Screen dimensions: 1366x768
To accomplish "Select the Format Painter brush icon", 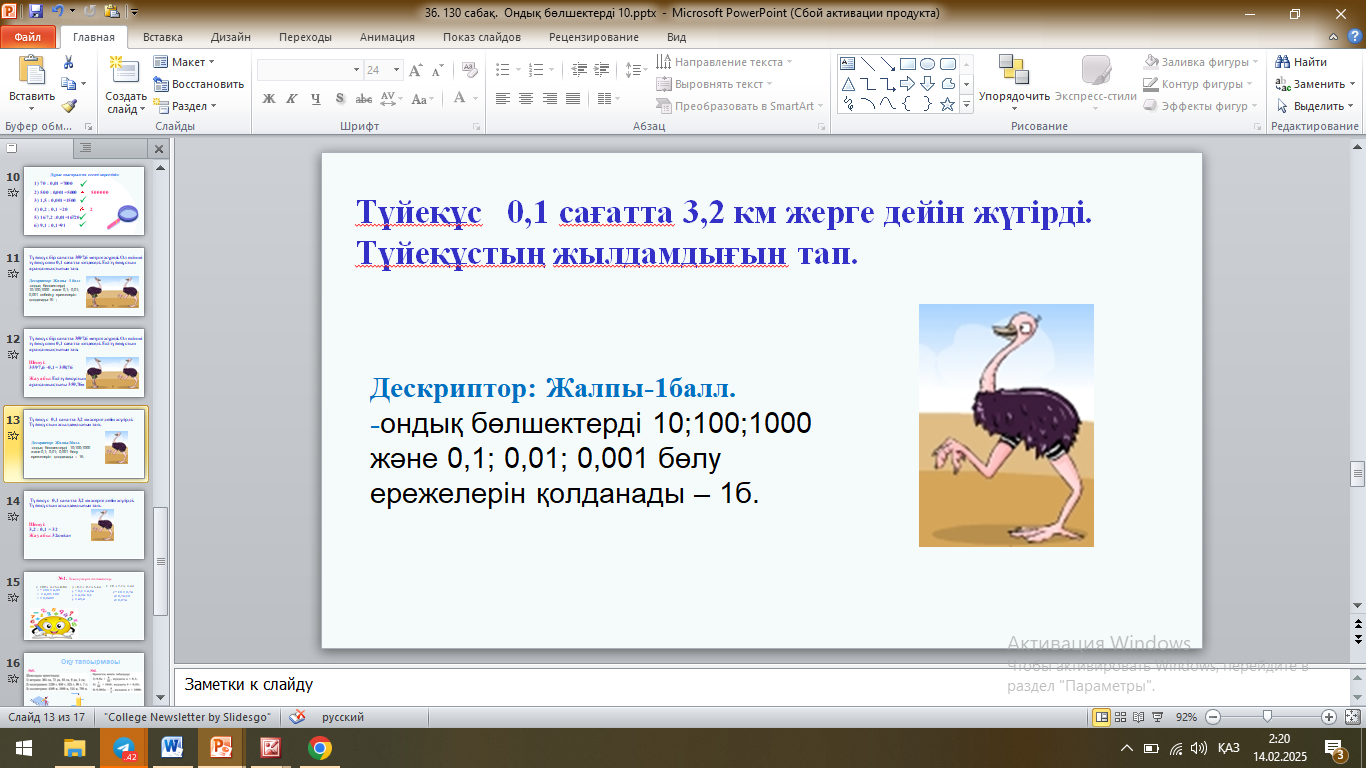I will point(68,106).
